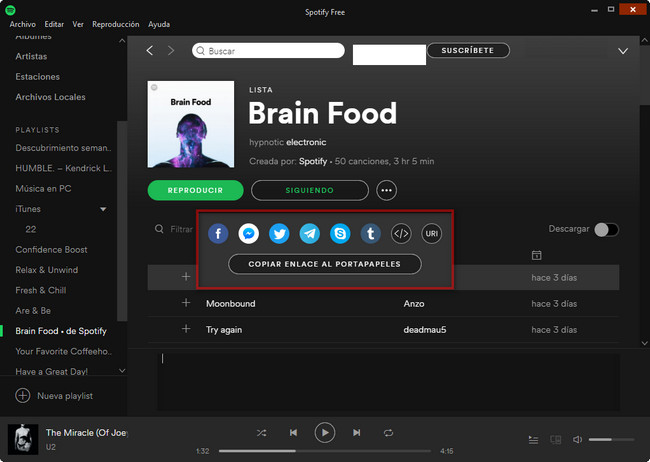Toggle shuffle playback
Viewport: 650px width, 462px height.
[x=262, y=433]
